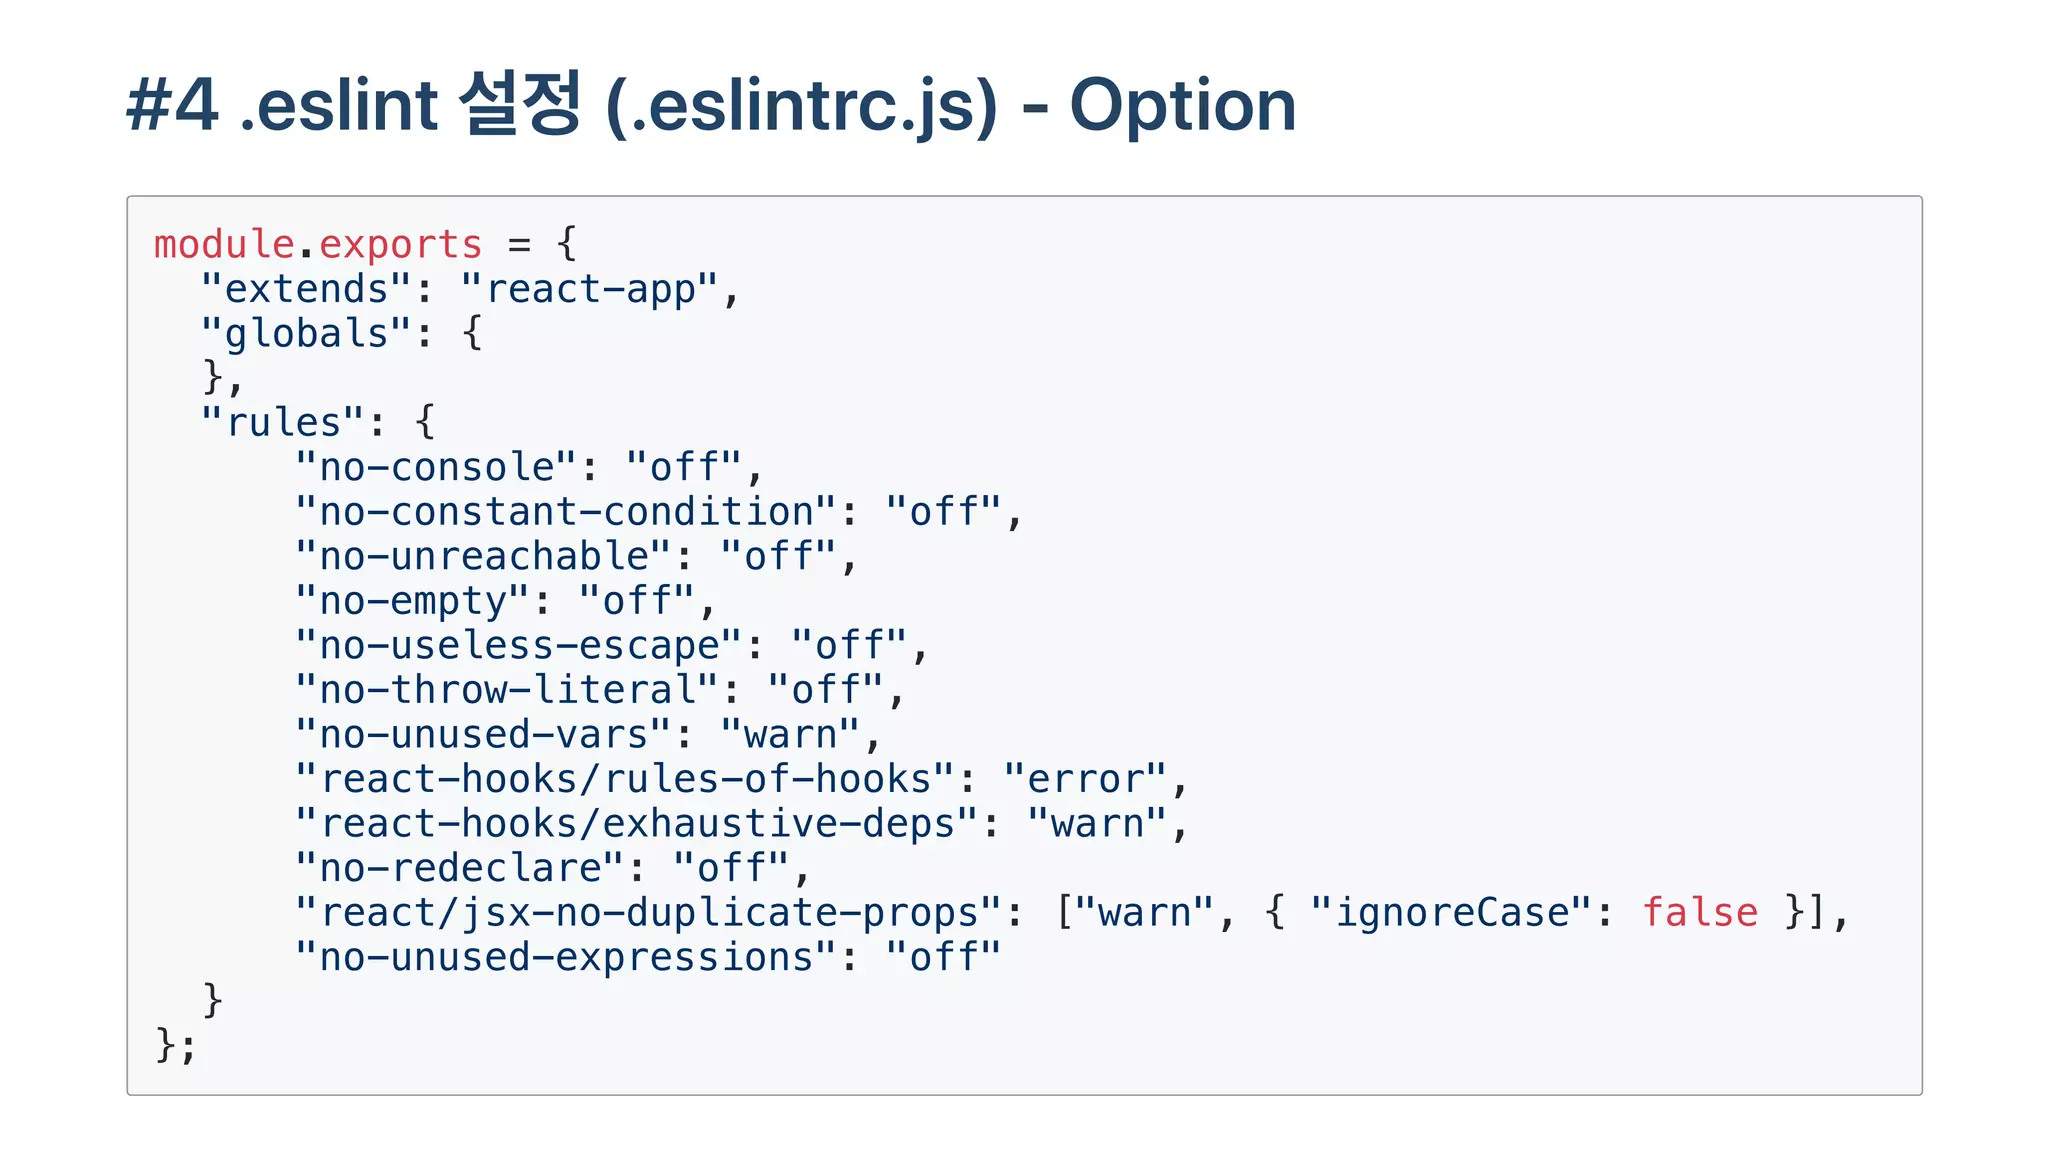The image size is (2048, 1152).
Task: Click the "no-console" rule name
Action: coord(436,468)
